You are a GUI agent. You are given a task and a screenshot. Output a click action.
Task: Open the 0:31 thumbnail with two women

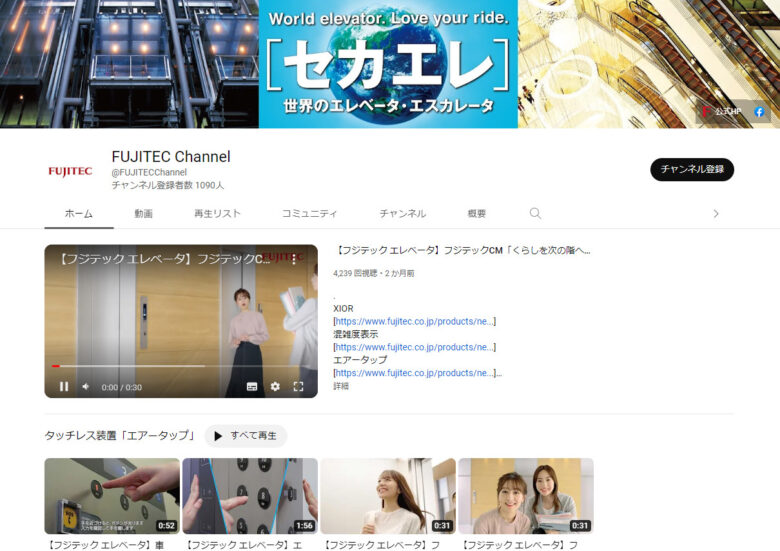526,496
